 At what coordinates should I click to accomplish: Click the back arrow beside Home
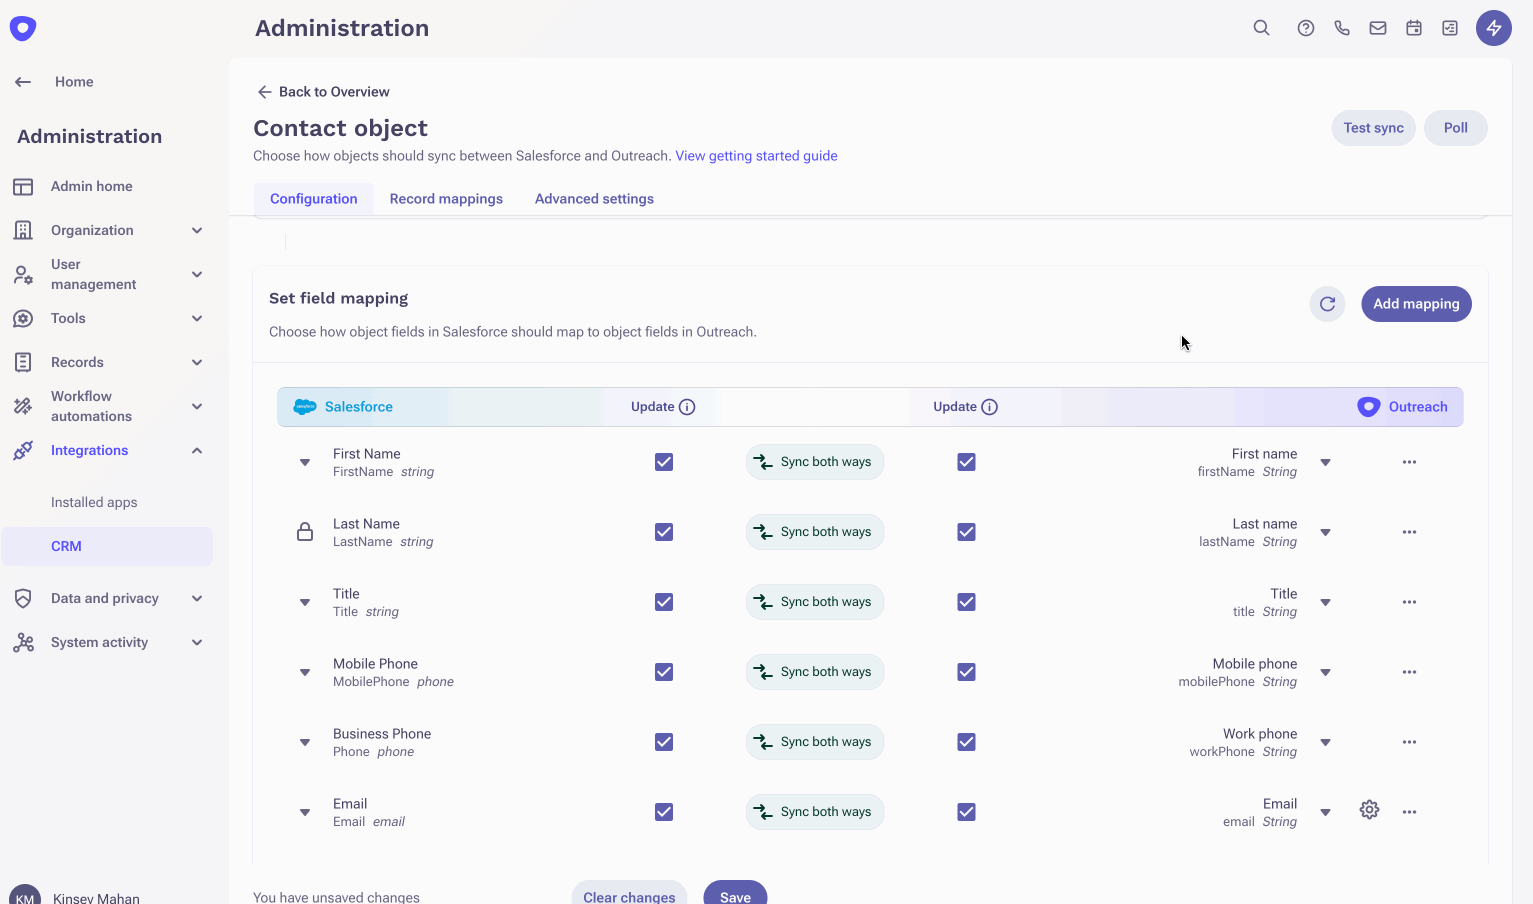pyautogui.click(x=23, y=82)
